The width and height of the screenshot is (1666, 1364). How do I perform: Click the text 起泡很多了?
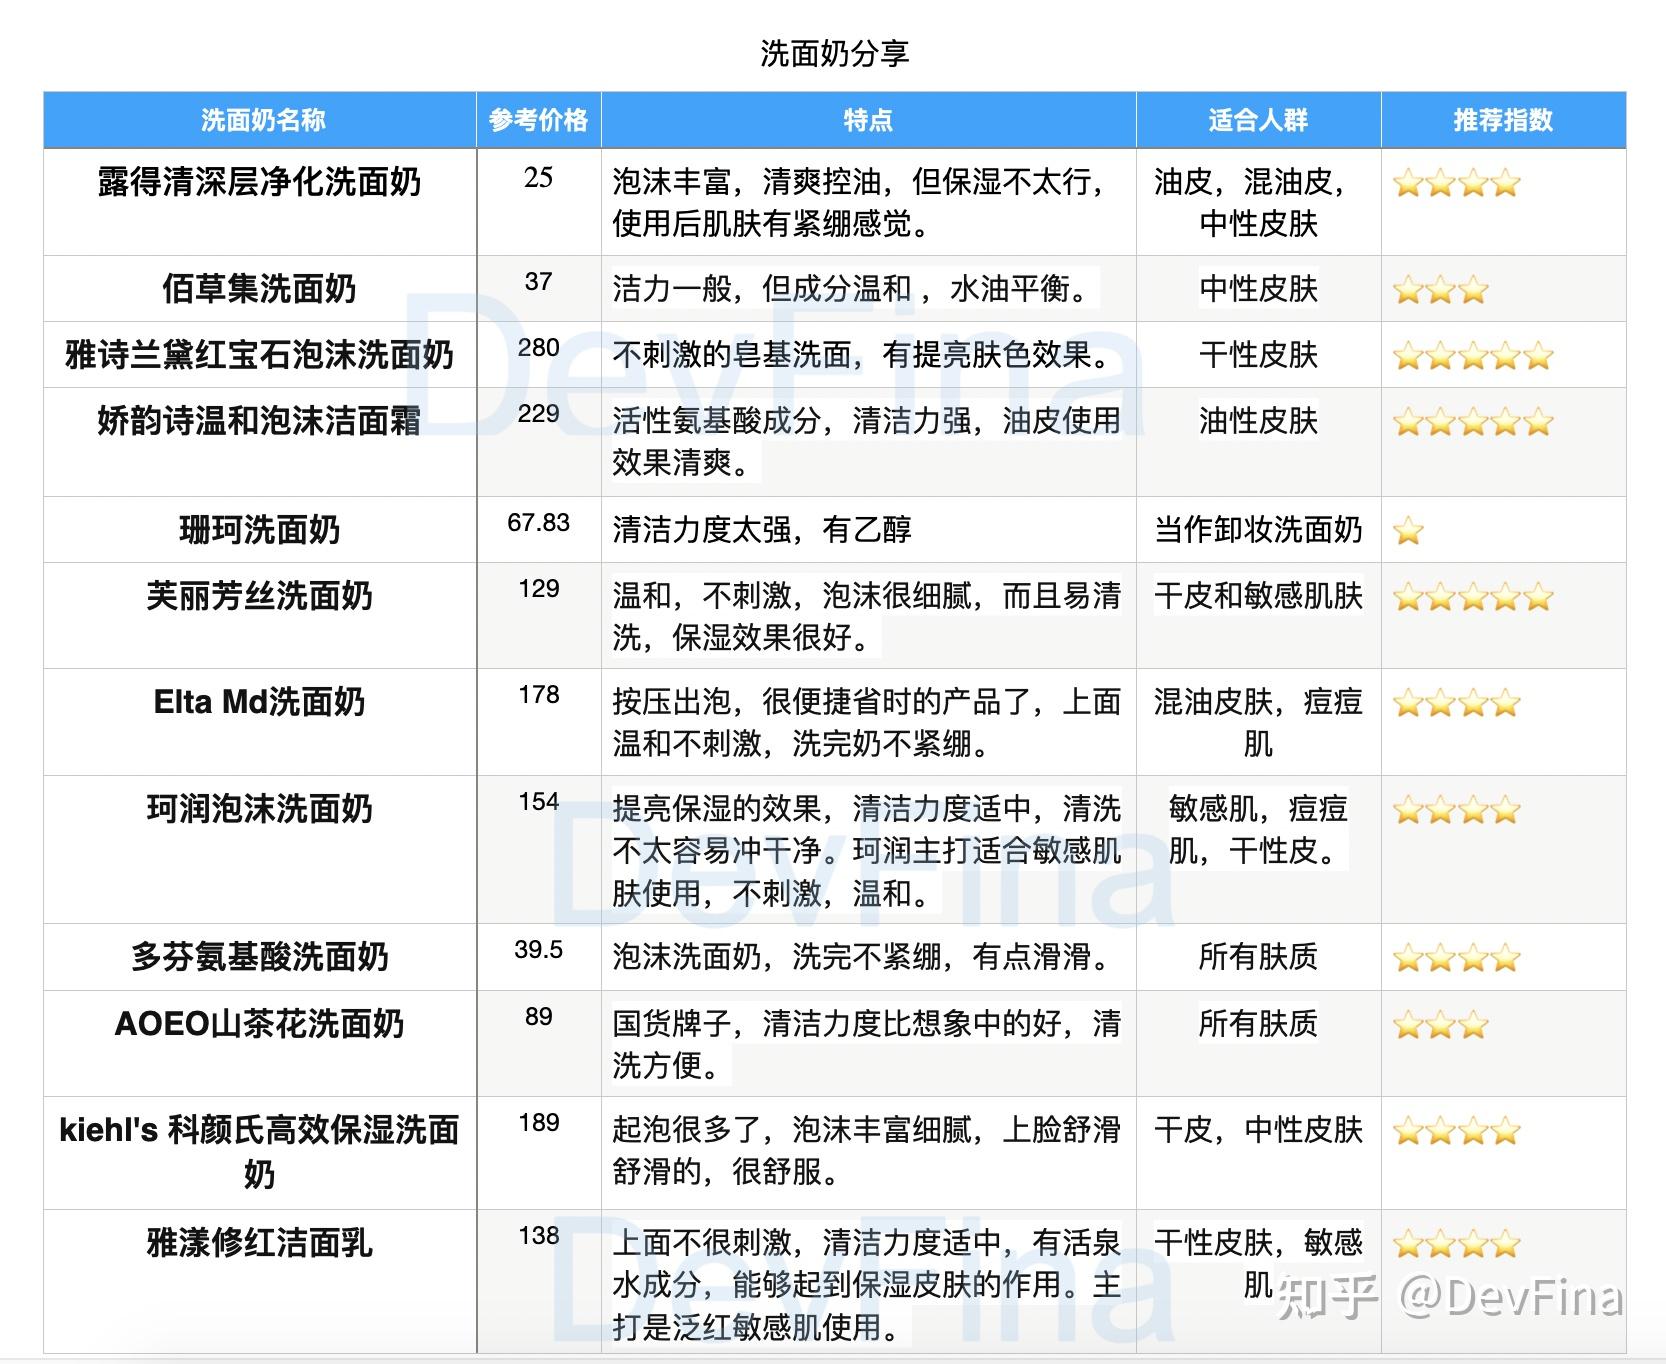pyautogui.click(x=687, y=1130)
